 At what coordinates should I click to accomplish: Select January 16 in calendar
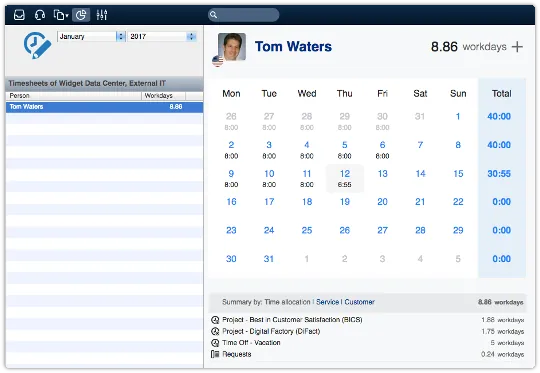[x=231, y=202]
